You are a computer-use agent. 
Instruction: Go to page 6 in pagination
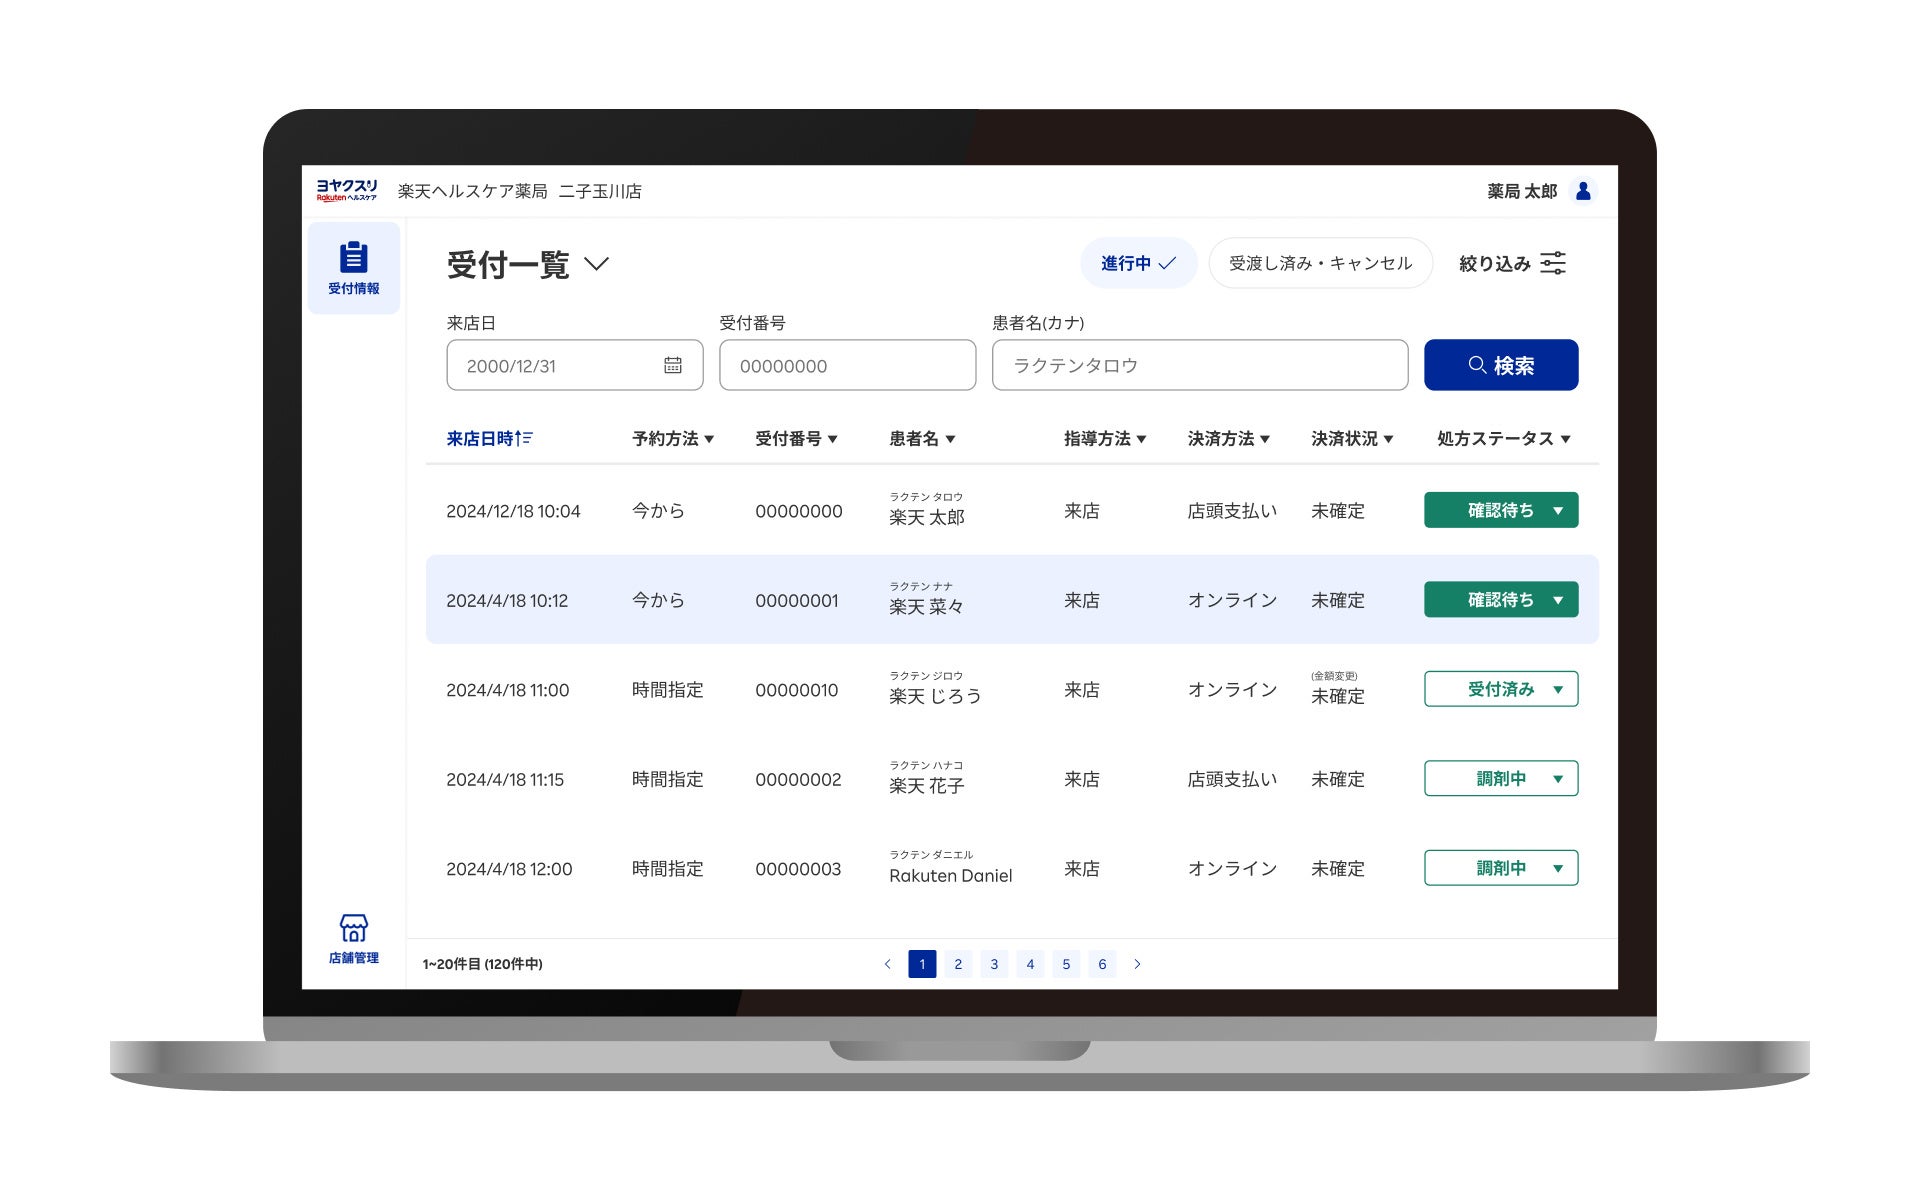pyautogui.click(x=1102, y=964)
